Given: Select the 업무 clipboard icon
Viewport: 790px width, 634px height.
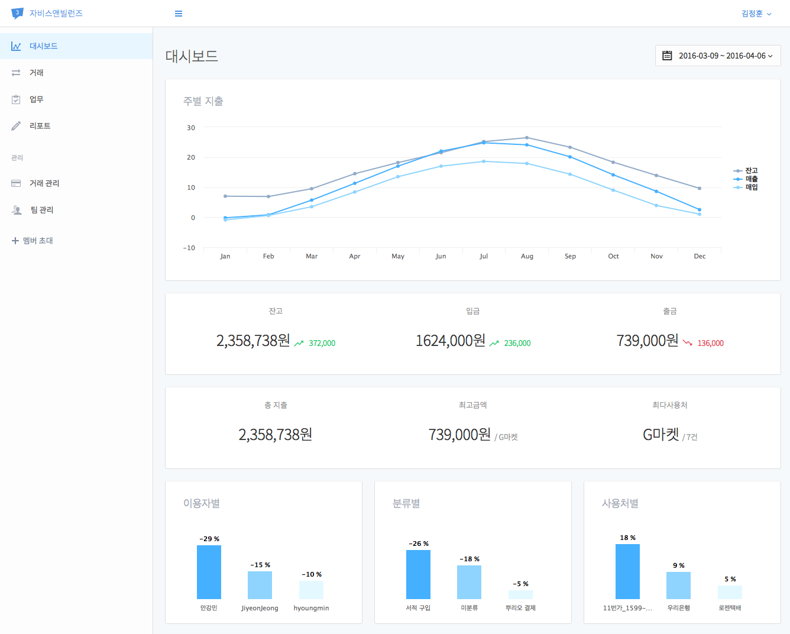Looking at the screenshot, I should 16,99.
